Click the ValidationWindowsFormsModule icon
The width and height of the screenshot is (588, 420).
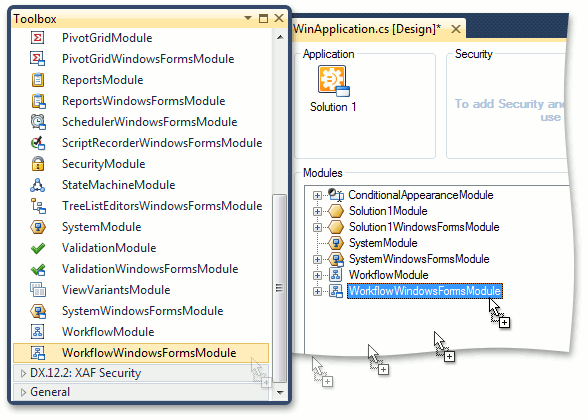[x=38, y=269]
